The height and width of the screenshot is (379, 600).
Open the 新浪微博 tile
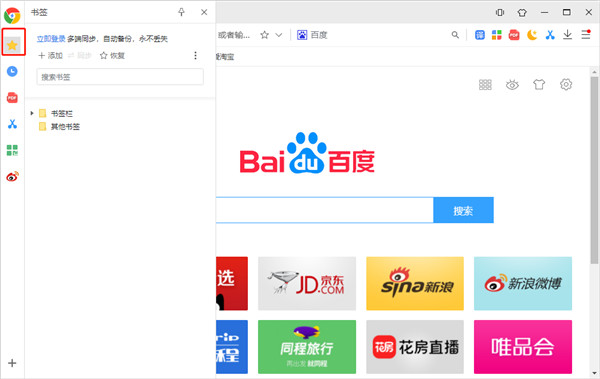pyautogui.click(x=523, y=283)
